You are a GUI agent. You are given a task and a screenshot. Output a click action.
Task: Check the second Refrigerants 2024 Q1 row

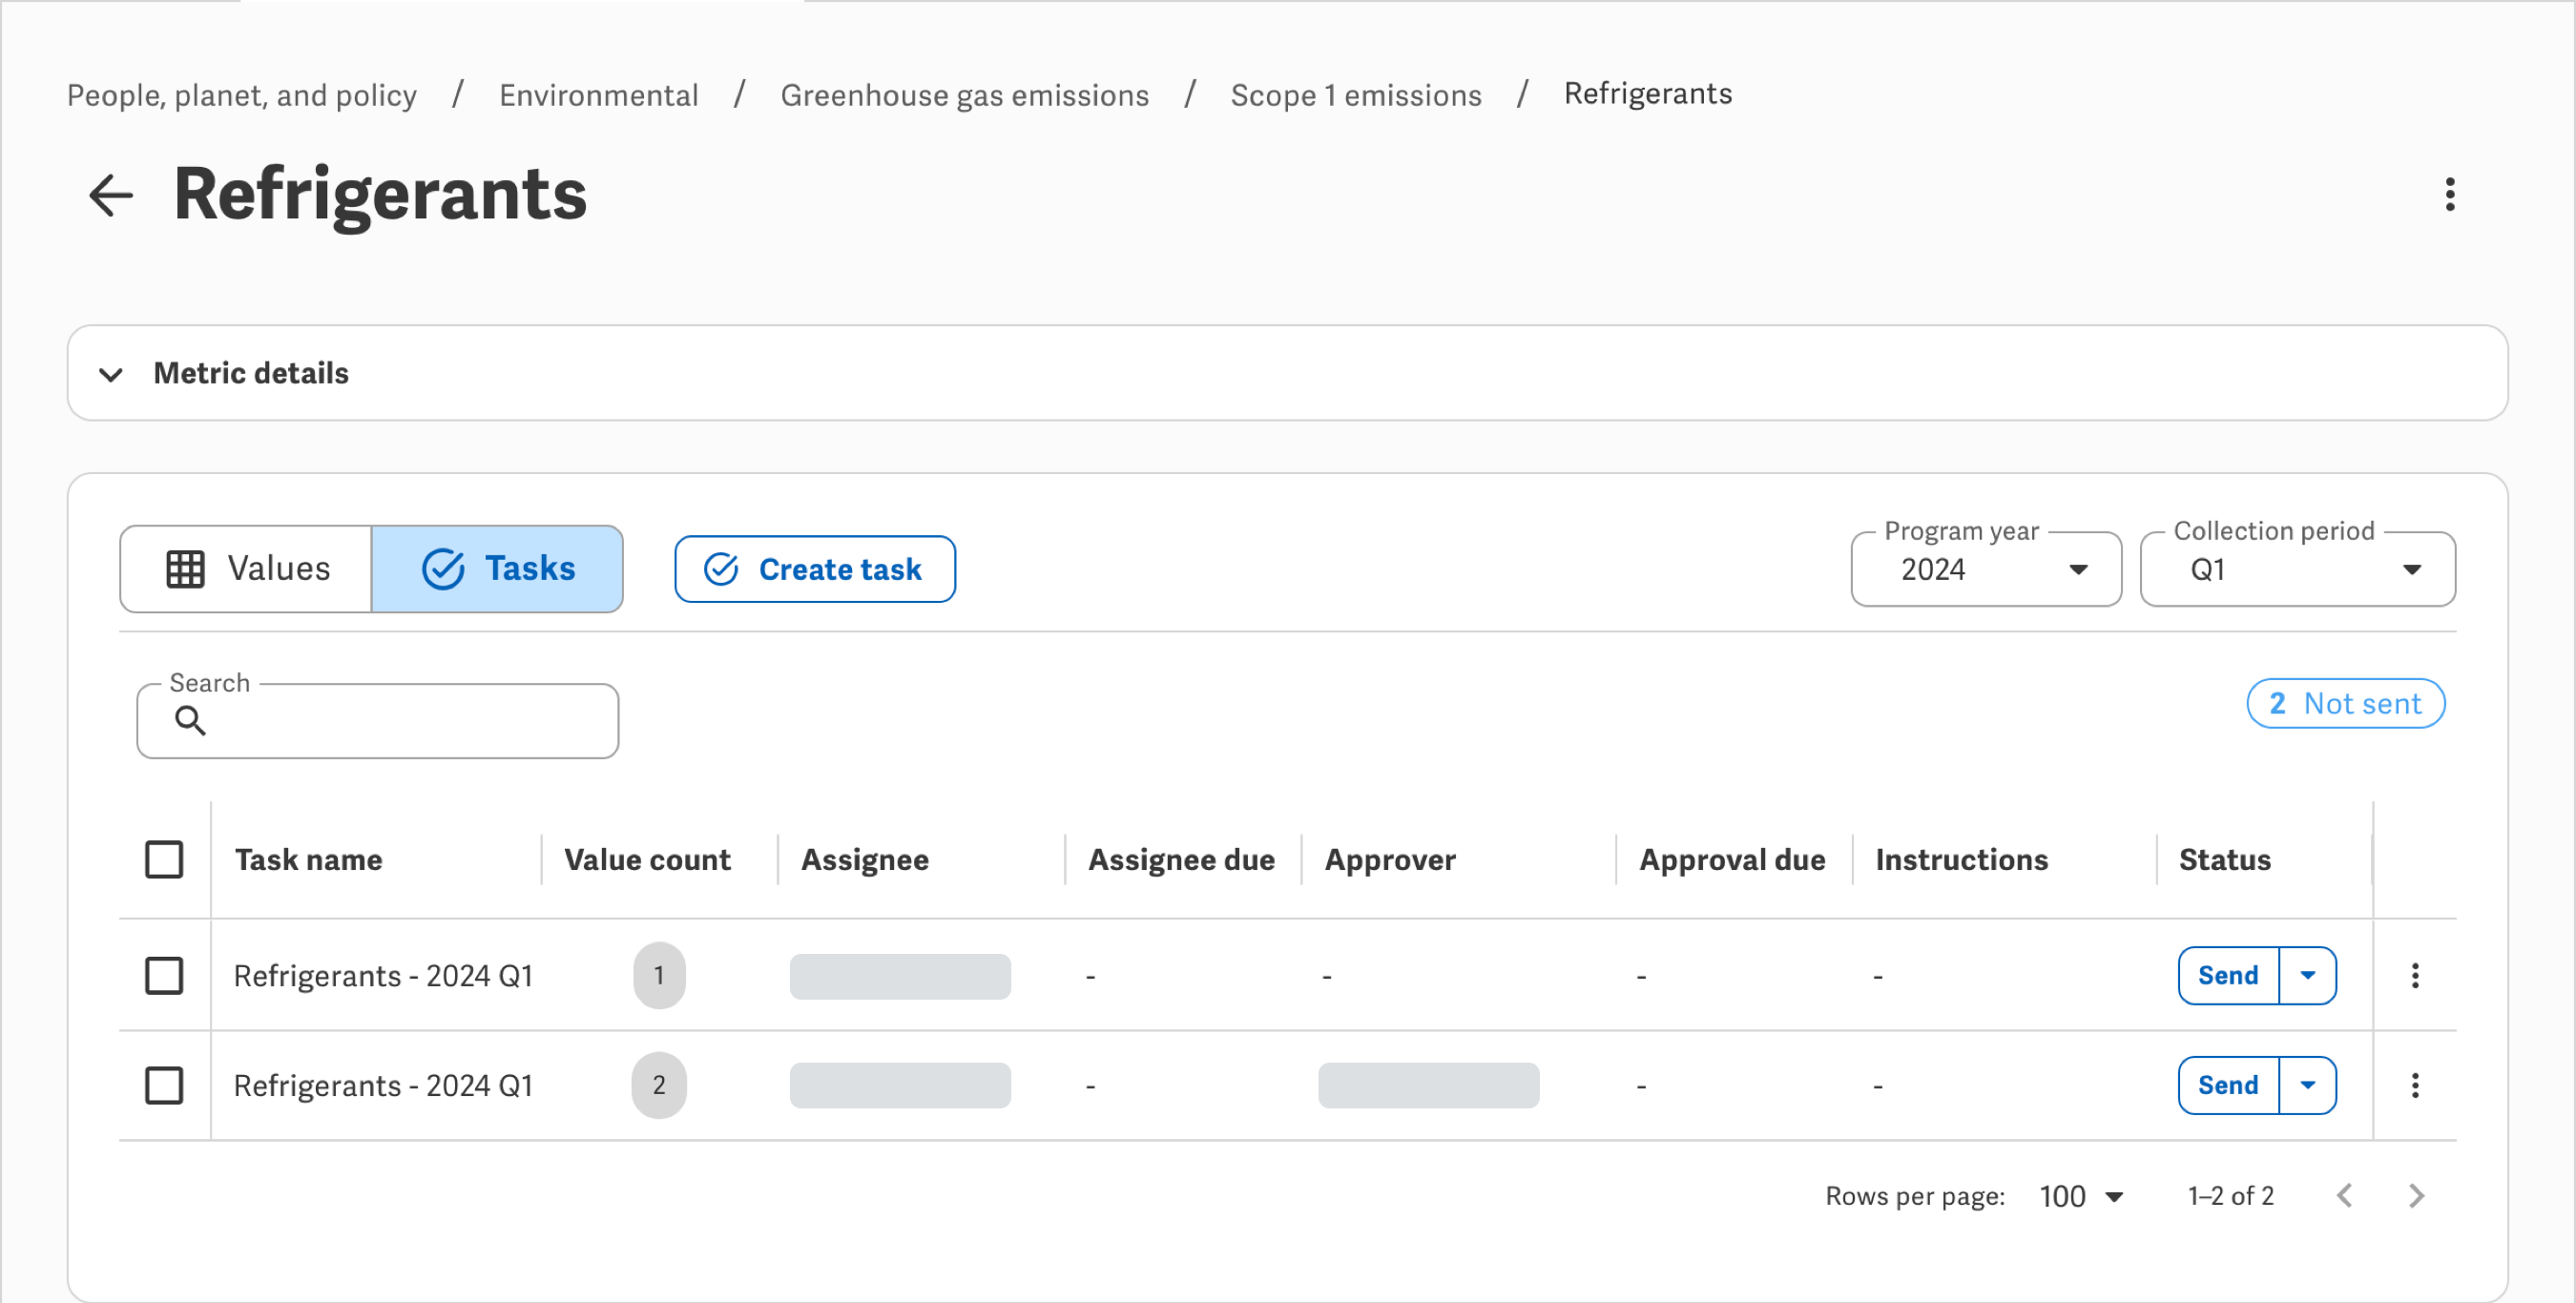pos(165,1086)
